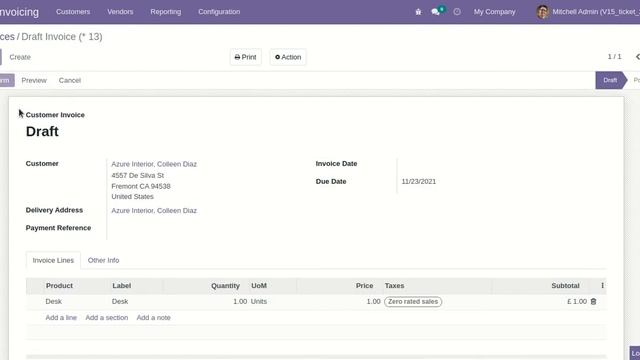Click price cell 1.00 beside Zero rated sales

coord(373,301)
